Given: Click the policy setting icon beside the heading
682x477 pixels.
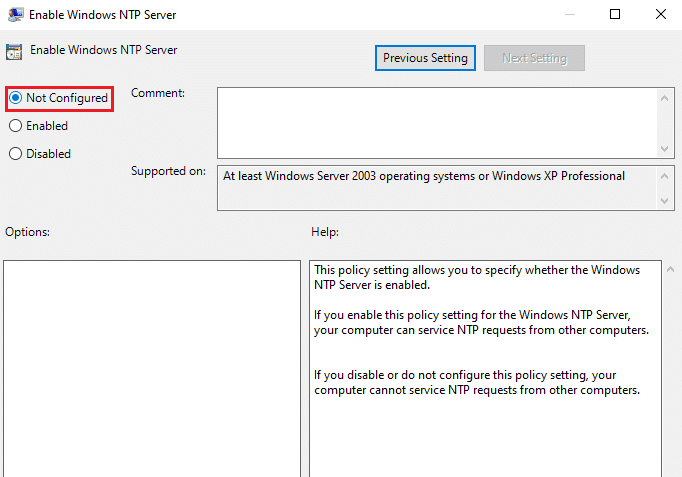Looking at the screenshot, I should coord(14,50).
